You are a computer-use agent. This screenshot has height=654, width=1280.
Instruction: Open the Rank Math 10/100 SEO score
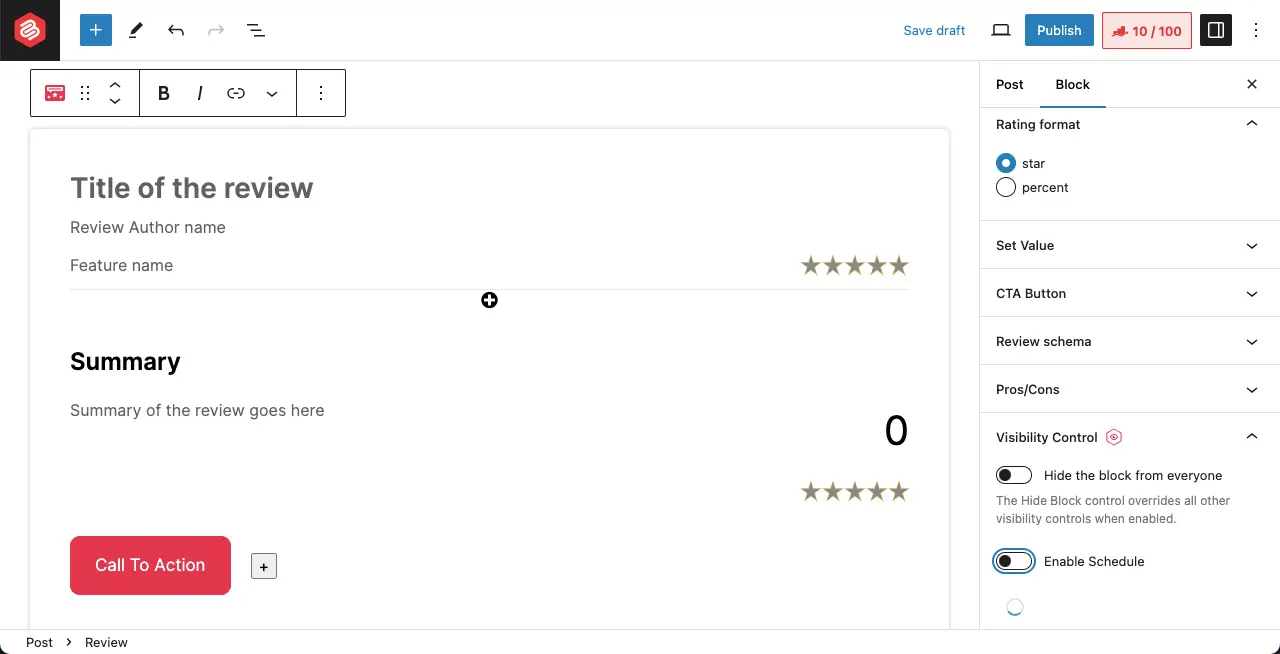click(1146, 30)
